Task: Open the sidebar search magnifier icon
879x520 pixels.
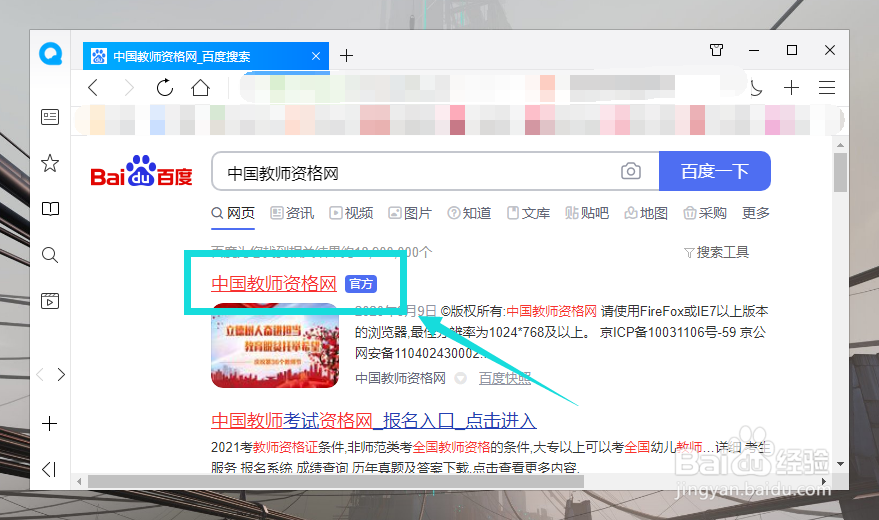Action: coord(50,255)
